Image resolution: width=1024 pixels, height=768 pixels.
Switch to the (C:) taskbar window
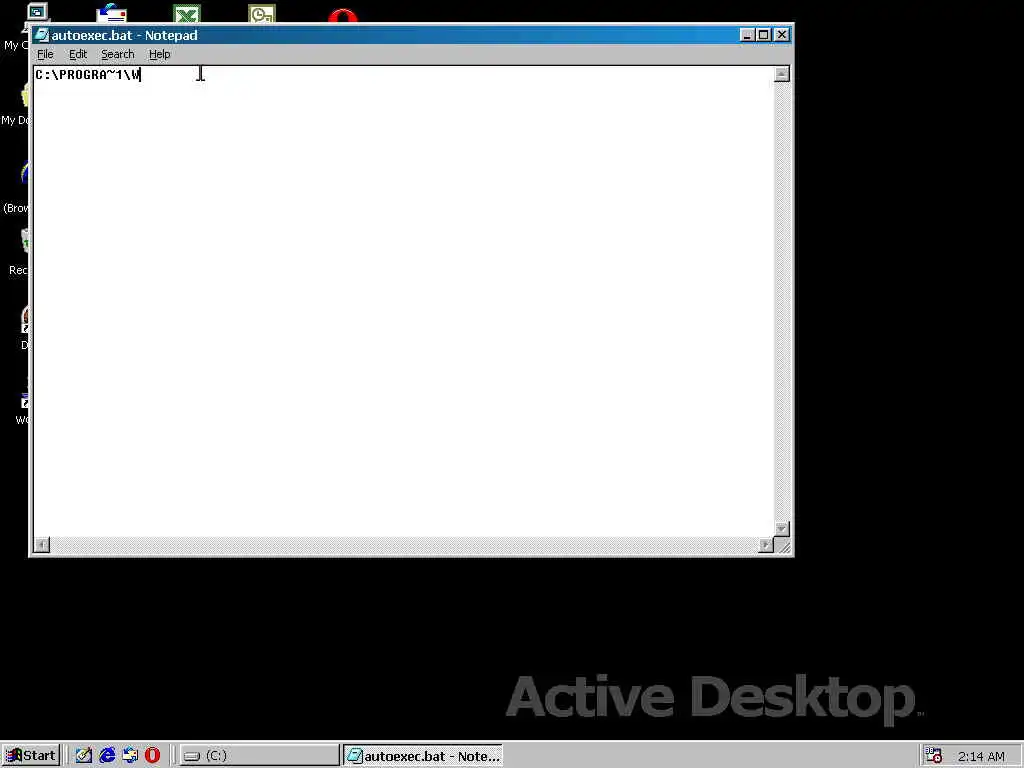tap(259, 756)
